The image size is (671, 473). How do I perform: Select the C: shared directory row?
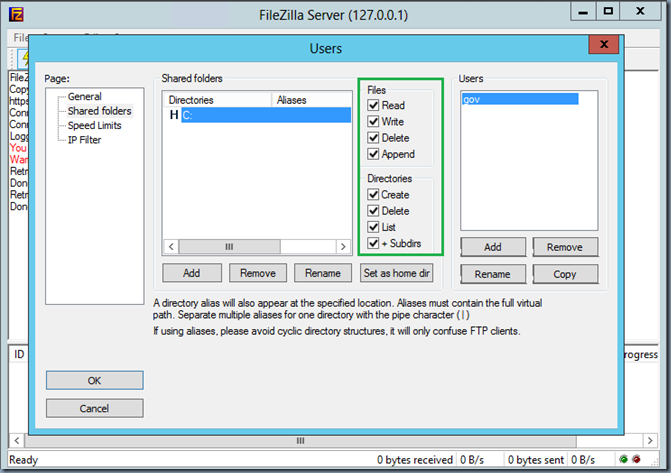pos(266,115)
